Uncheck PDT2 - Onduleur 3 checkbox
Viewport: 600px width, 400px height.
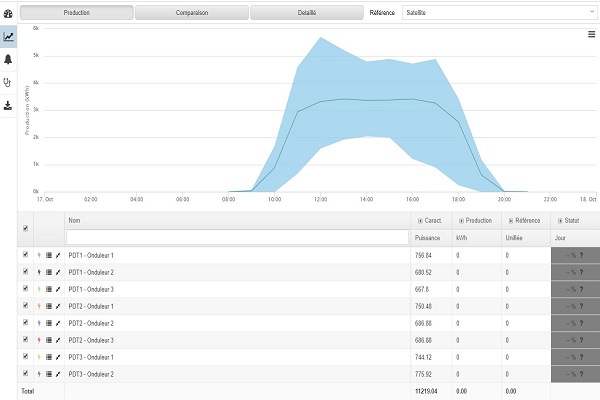pos(26,339)
